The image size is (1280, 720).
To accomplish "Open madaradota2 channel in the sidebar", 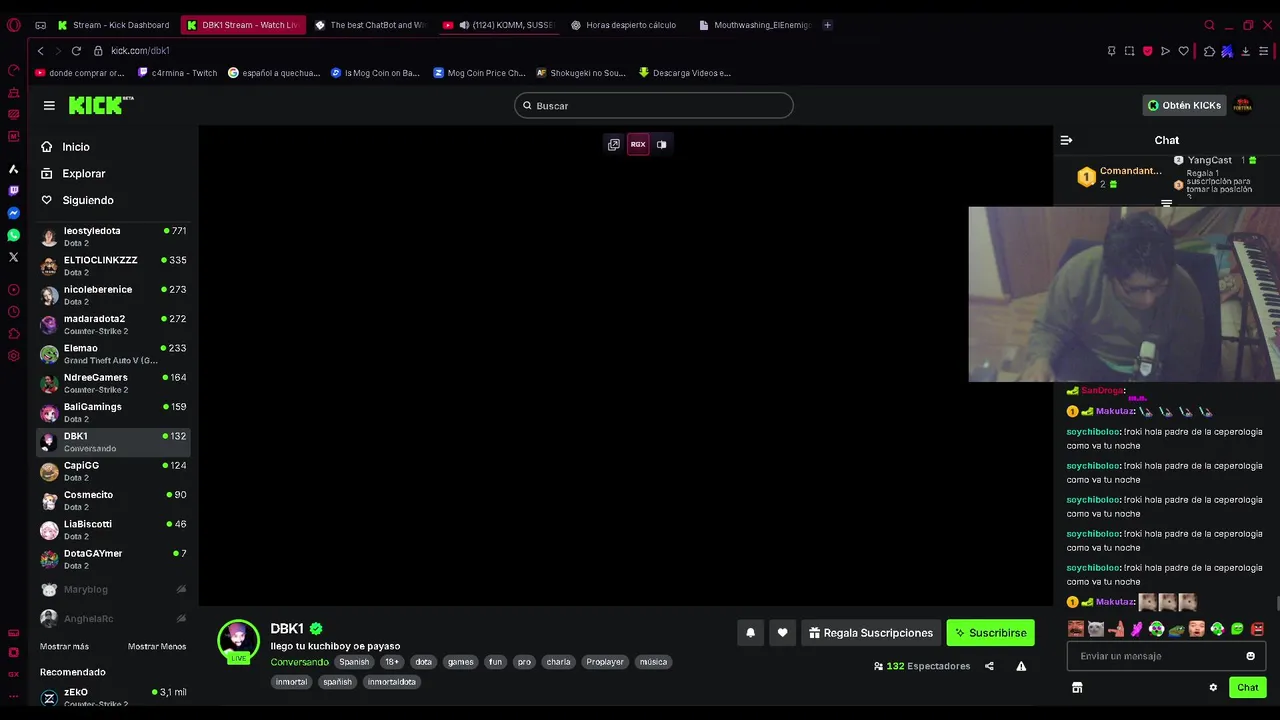I will click(113, 324).
